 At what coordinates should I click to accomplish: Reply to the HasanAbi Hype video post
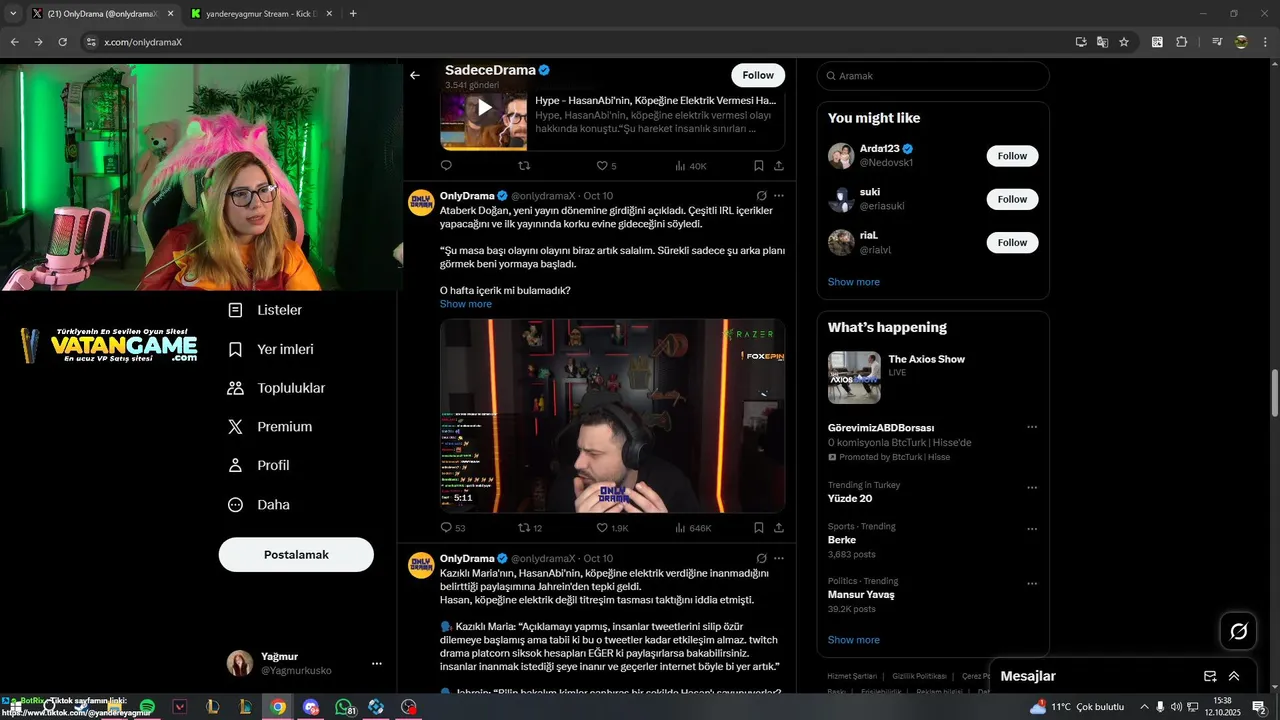coord(446,166)
